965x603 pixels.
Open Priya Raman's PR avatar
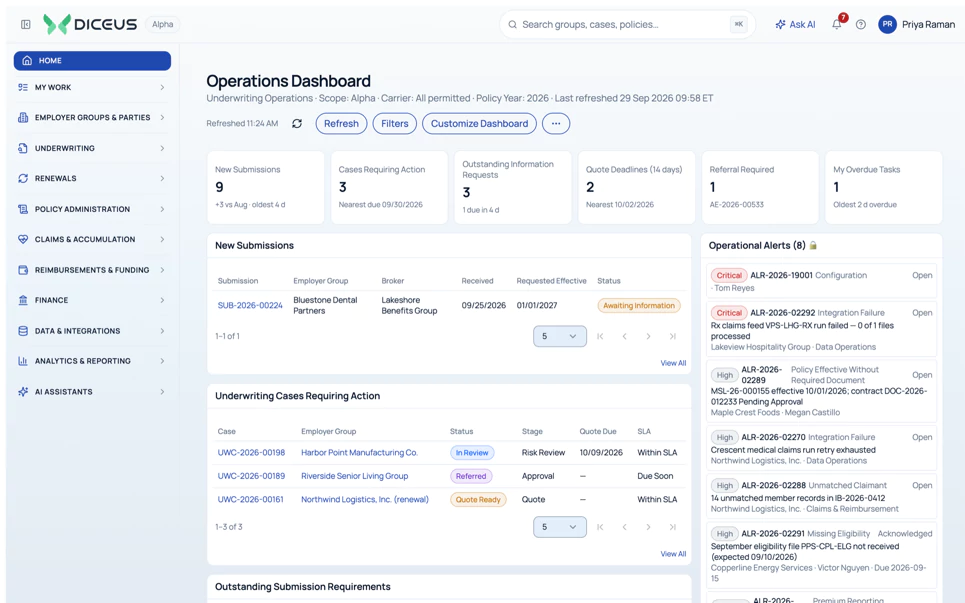coord(887,25)
